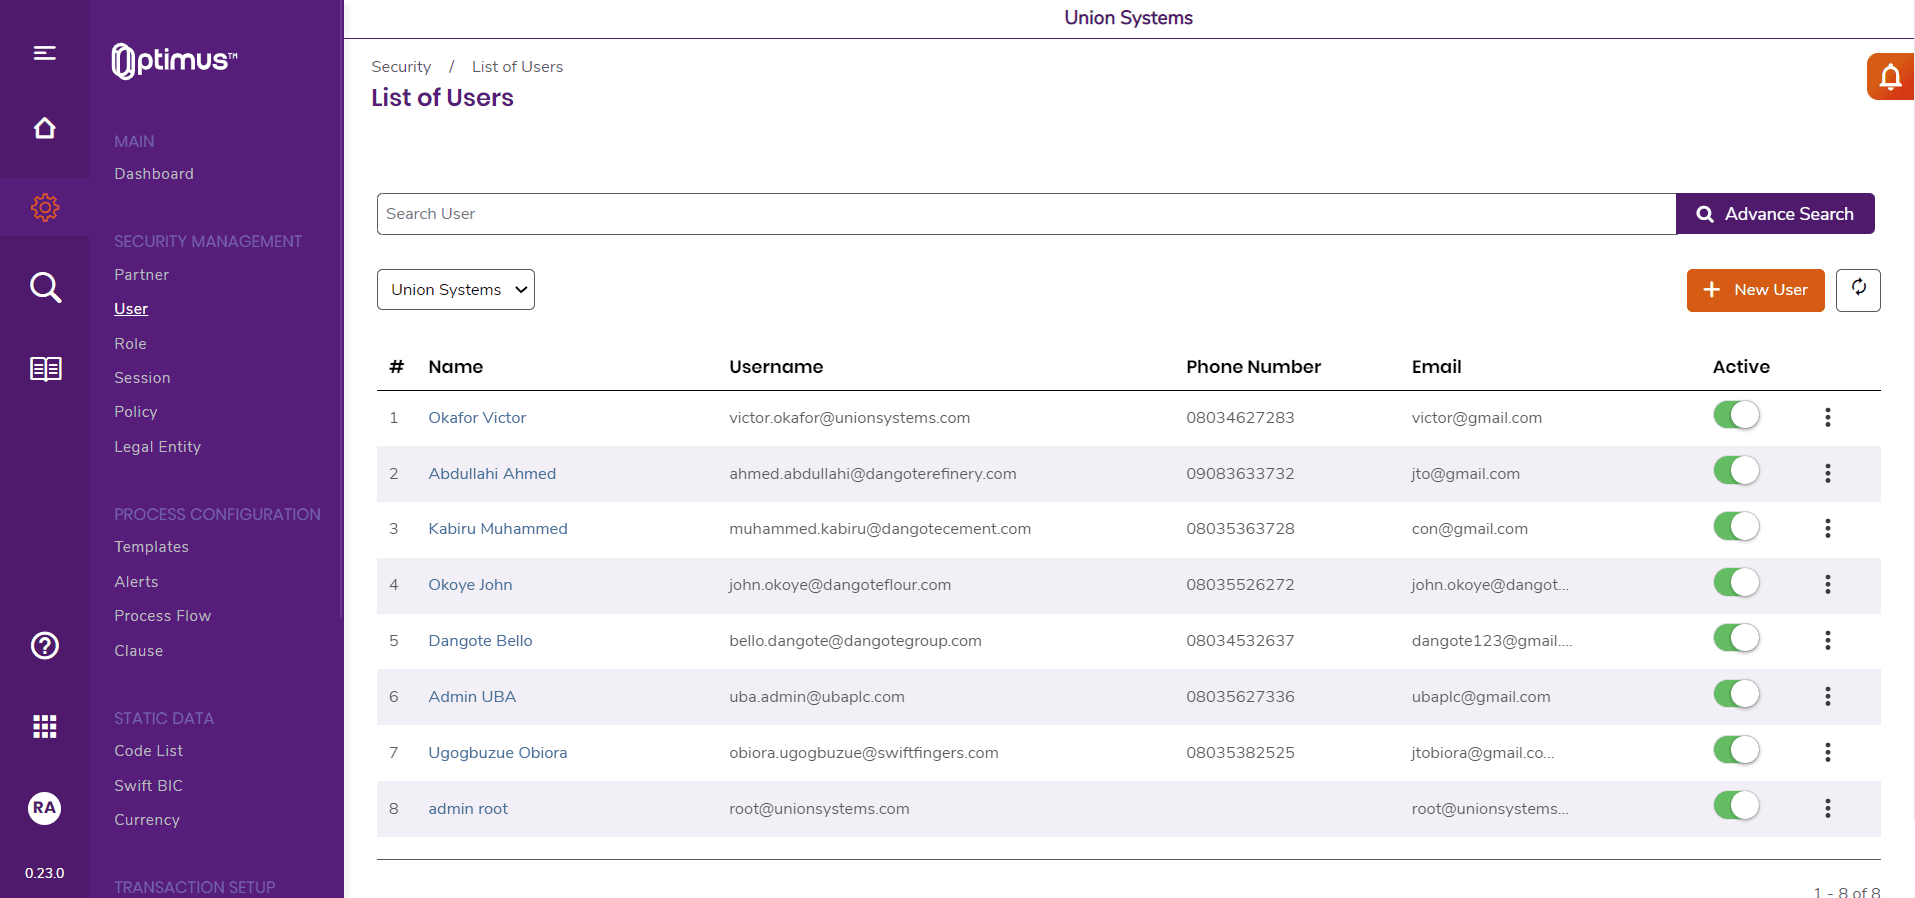1915x898 pixels.
Task: Open the book reader icon in left rail
Action: 45,369
